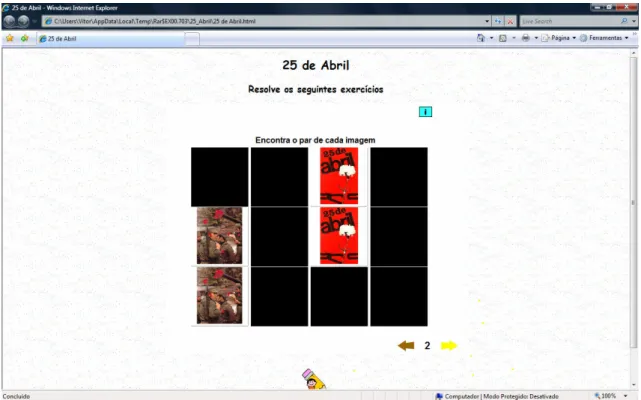Open the zoom level dropdown arrow

[625, 396]
